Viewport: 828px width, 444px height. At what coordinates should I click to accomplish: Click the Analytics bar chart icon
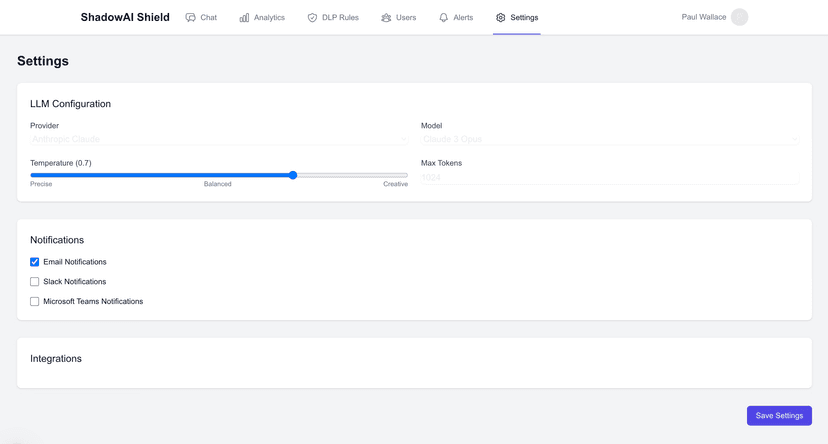pyautogui.click(x=244, y=17)
